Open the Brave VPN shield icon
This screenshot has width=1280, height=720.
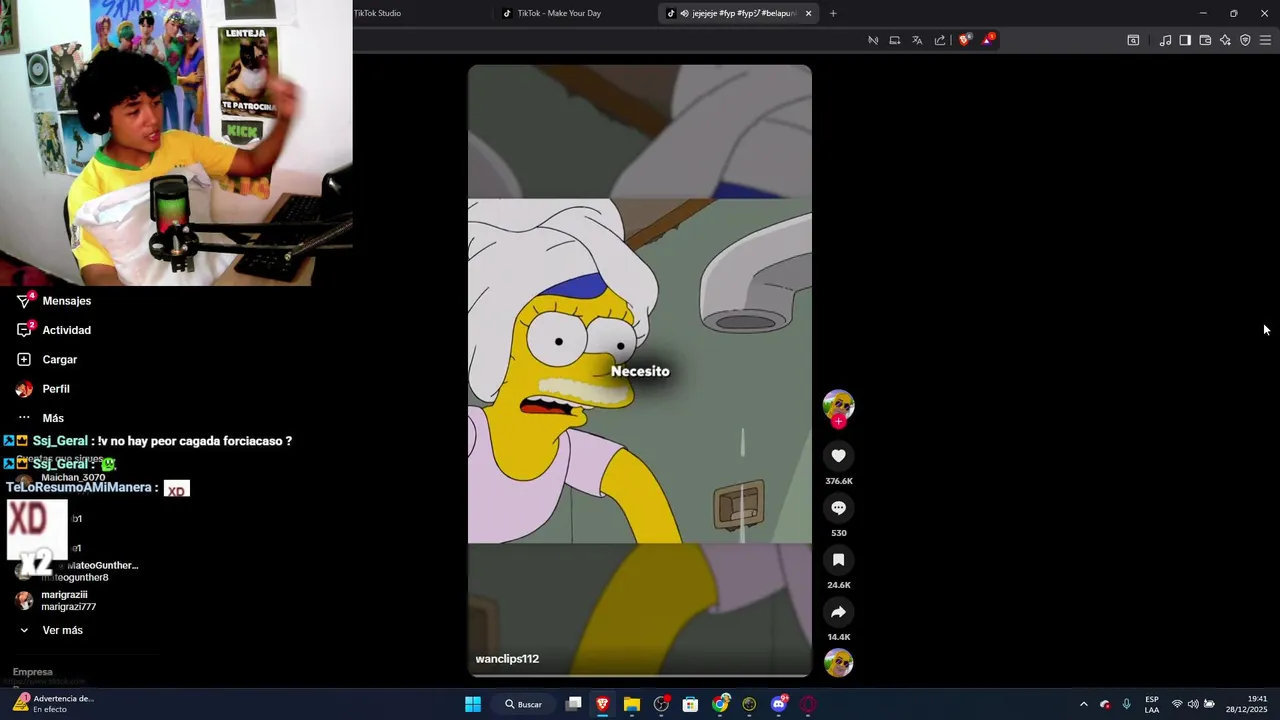(x=1245, y=40)
